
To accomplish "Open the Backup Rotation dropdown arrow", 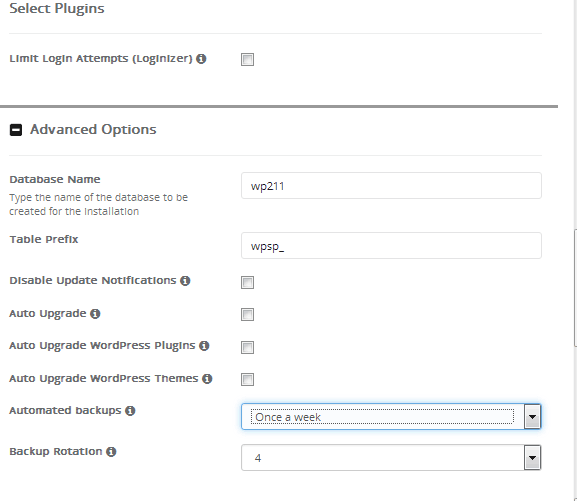I will 532,458.
